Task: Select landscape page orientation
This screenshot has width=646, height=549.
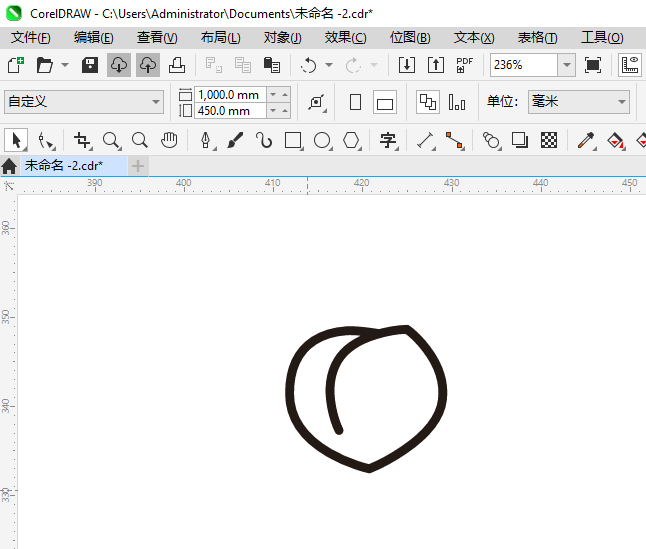Action: [x=385, y=102]
